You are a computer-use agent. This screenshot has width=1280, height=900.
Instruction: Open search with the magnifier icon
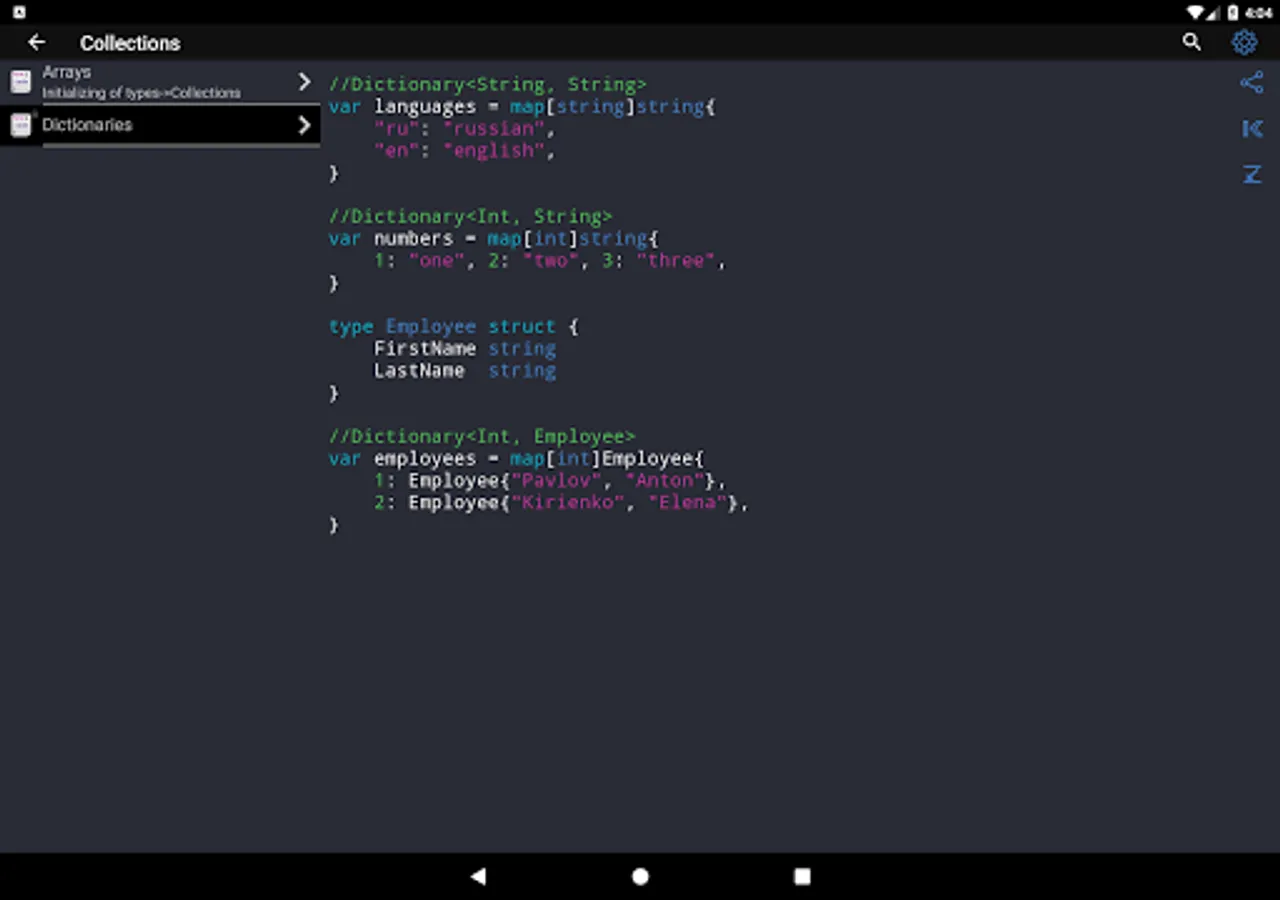(1192, 42)
